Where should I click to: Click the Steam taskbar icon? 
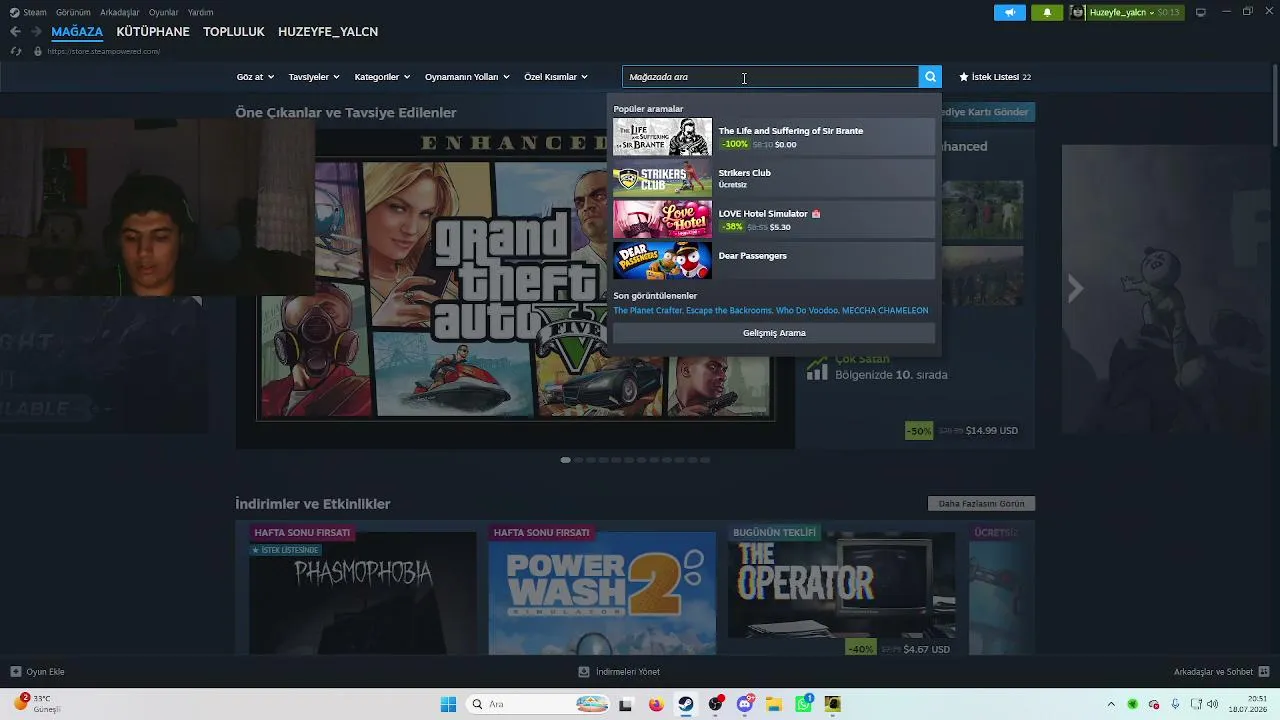(x=685, y=704)
